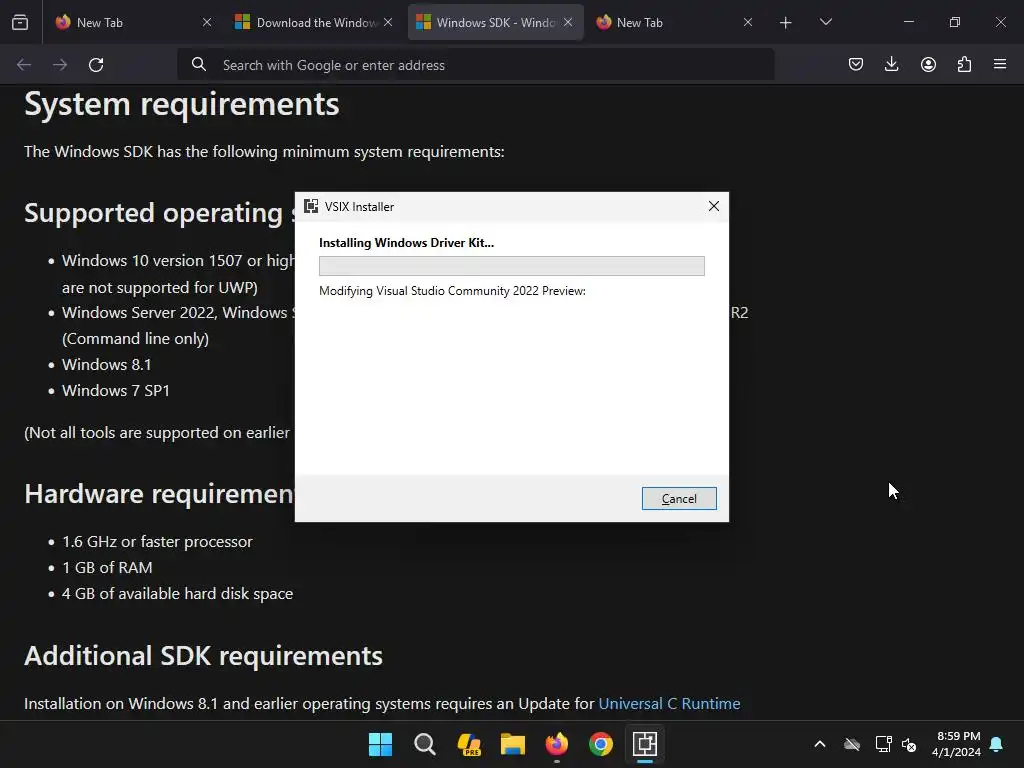The height and width of the screenshot is (768, 1024).
Task: Open File Explorer from taskbar
Action: pyautogui.click(x=513, y=744)
